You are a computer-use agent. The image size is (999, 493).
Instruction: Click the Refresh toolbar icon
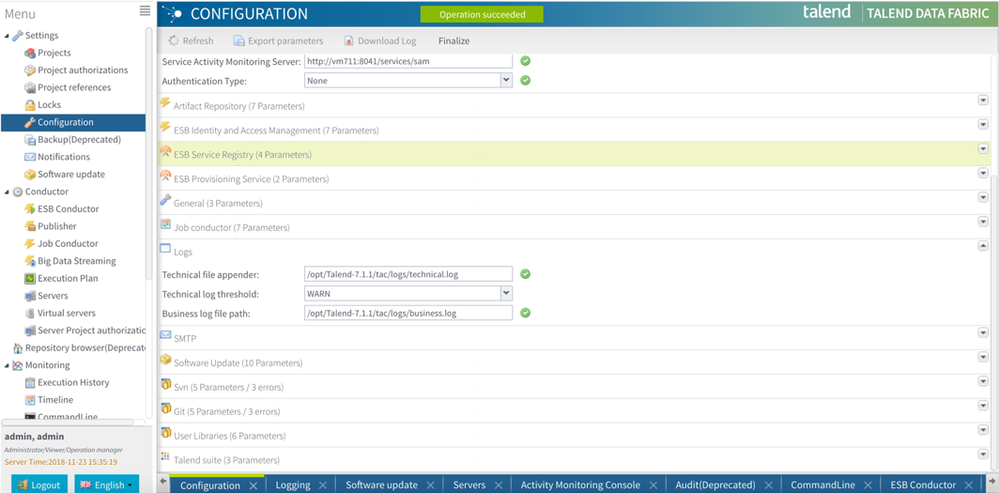[x=173, y=41]
